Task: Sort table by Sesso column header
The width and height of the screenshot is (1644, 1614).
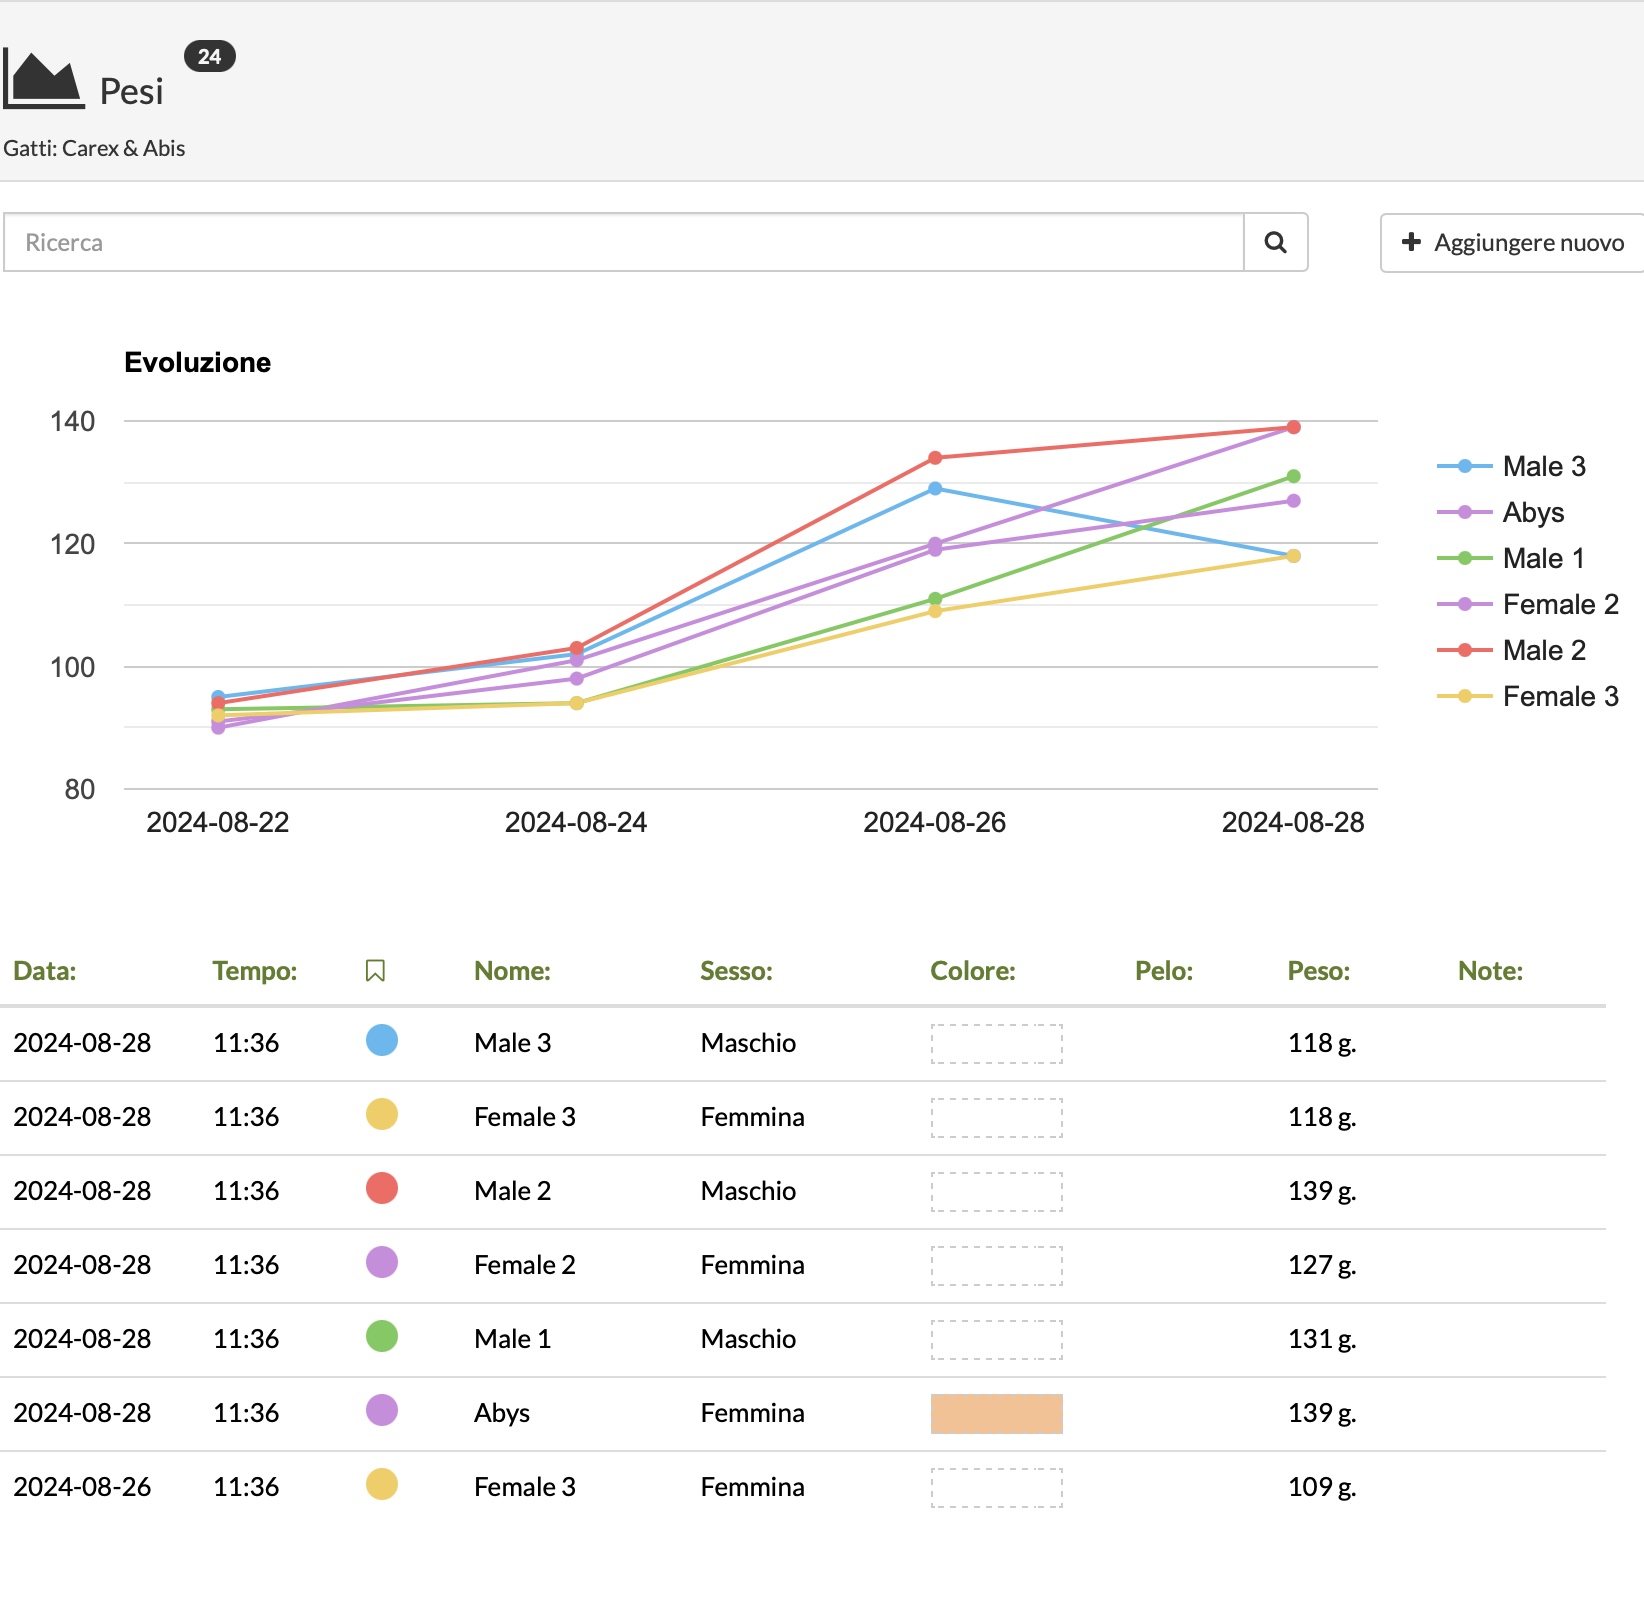Action: pos(736,971)
